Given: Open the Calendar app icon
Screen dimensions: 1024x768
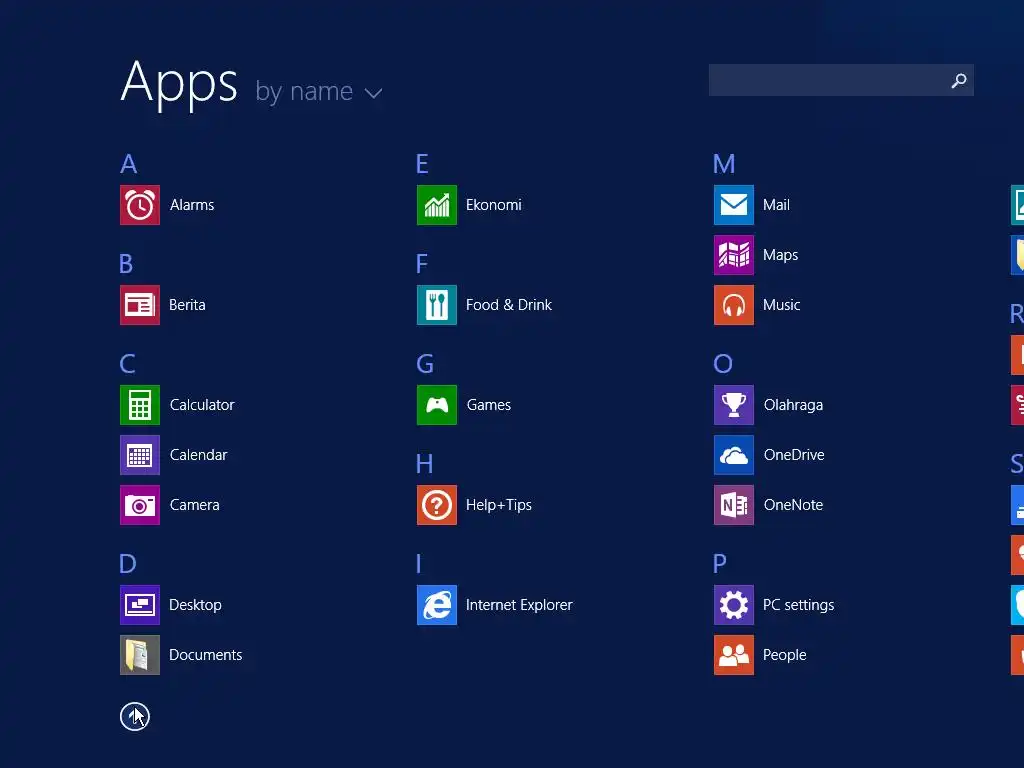Looking at the screenshot, I should point(140,455).
